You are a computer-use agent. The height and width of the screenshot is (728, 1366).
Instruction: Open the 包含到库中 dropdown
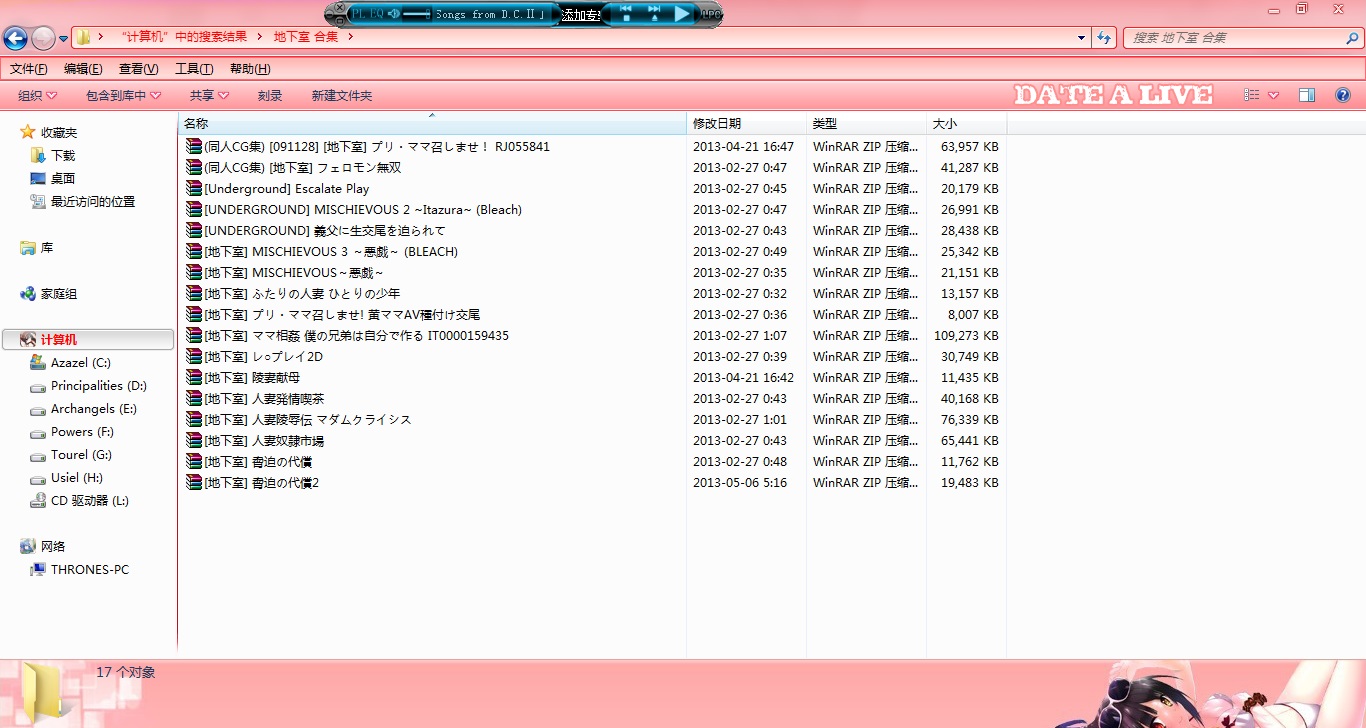tap(123, 96)
